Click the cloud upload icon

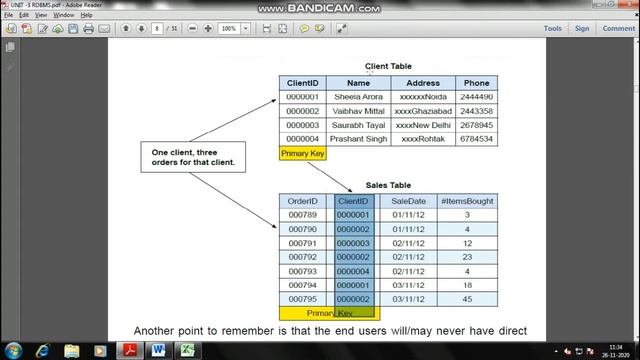[58, 29]
